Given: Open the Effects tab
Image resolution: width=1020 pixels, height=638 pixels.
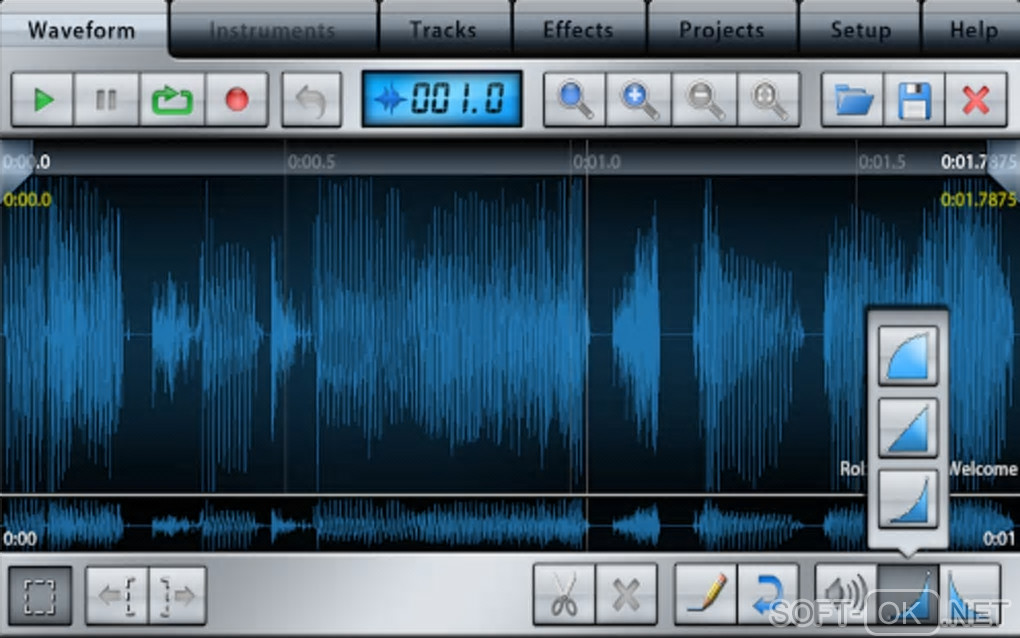Looking at the screenshot, I should pos(578,30).
